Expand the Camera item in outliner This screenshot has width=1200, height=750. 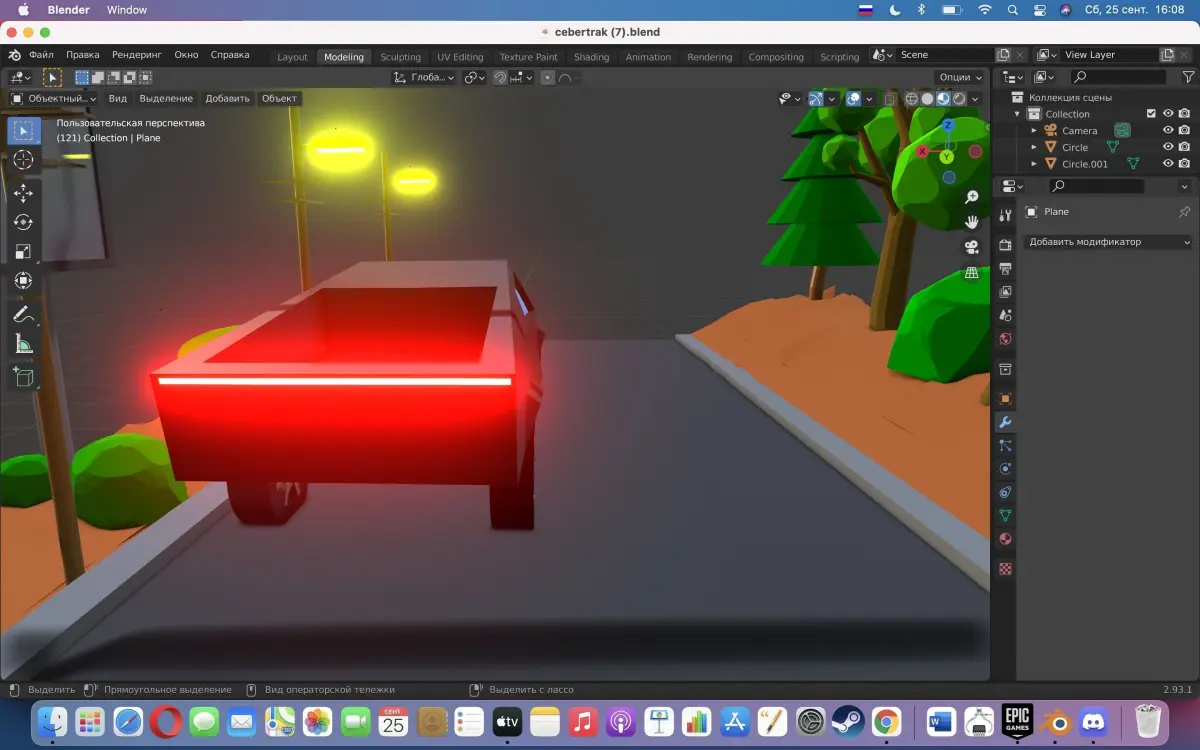coord(1034,131)
